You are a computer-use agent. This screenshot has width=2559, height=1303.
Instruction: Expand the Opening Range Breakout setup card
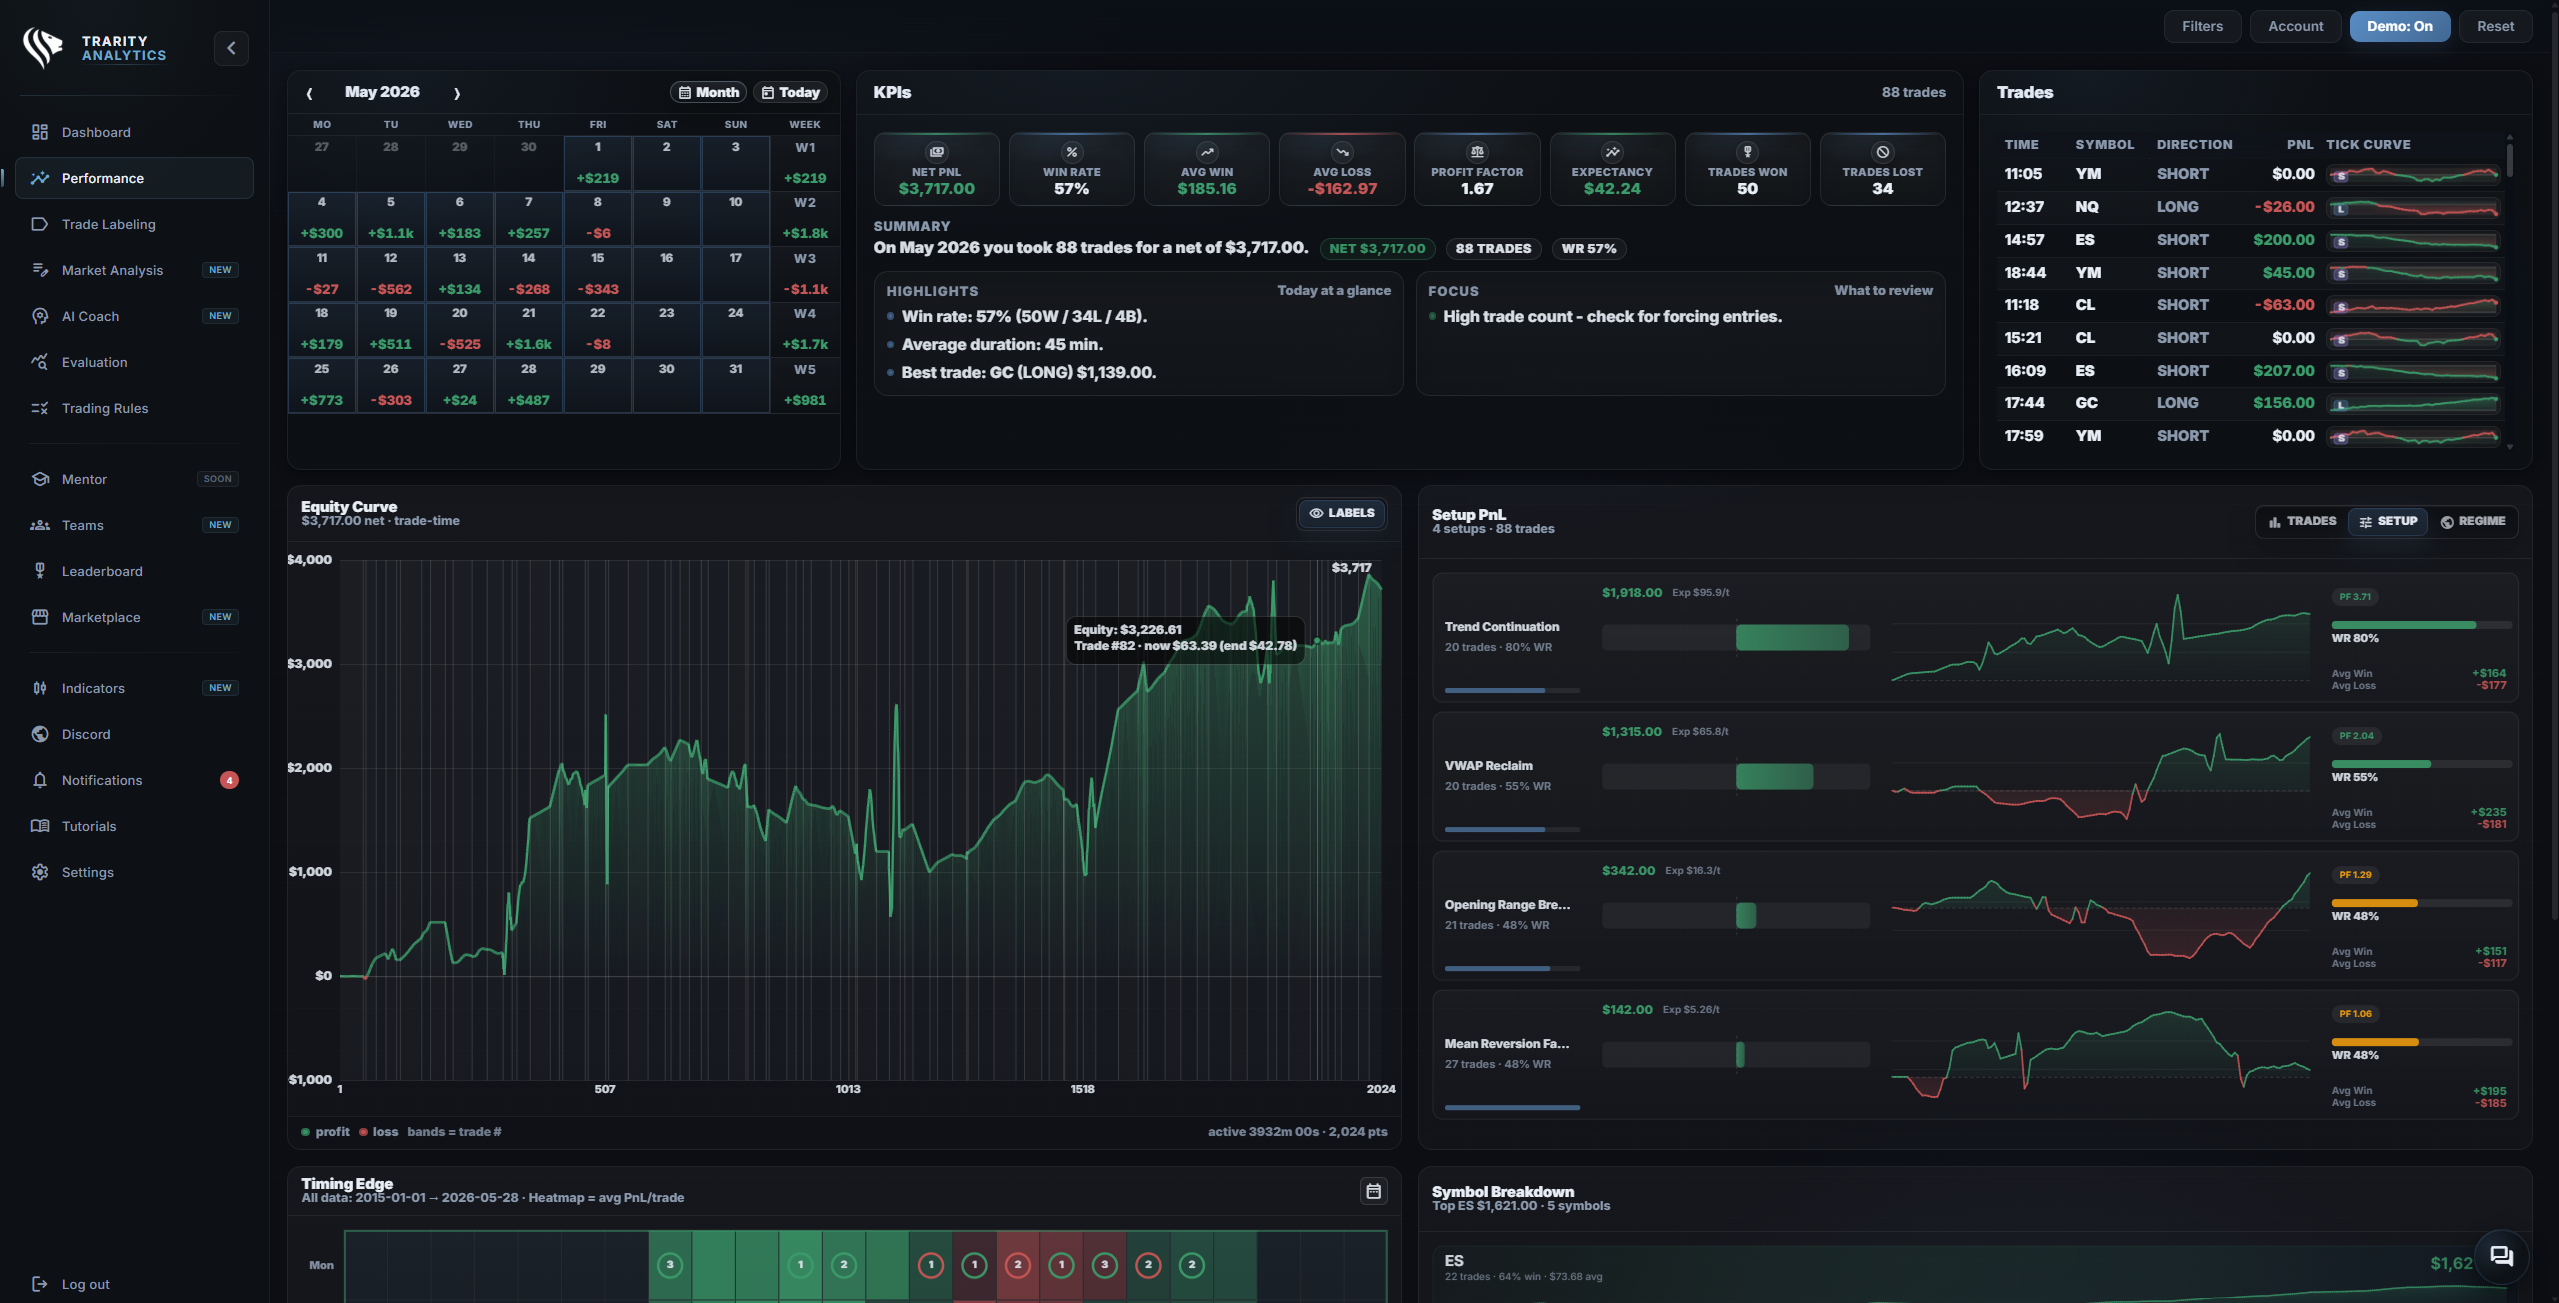tap(1975, 915)
